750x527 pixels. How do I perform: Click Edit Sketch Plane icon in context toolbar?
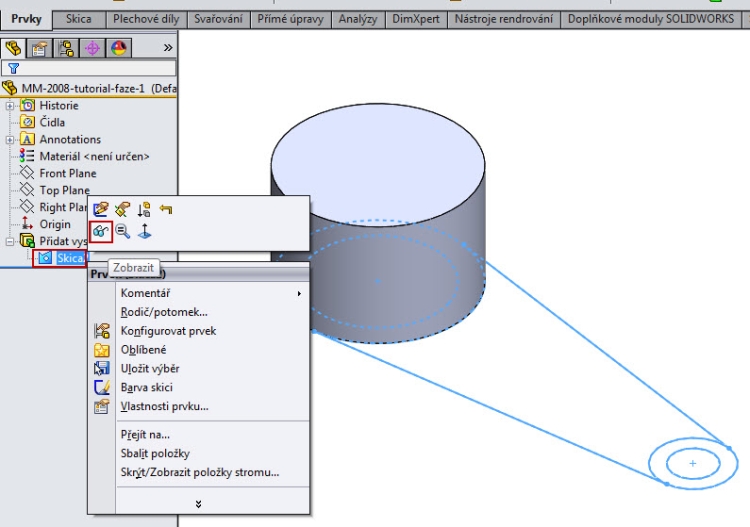122,209
